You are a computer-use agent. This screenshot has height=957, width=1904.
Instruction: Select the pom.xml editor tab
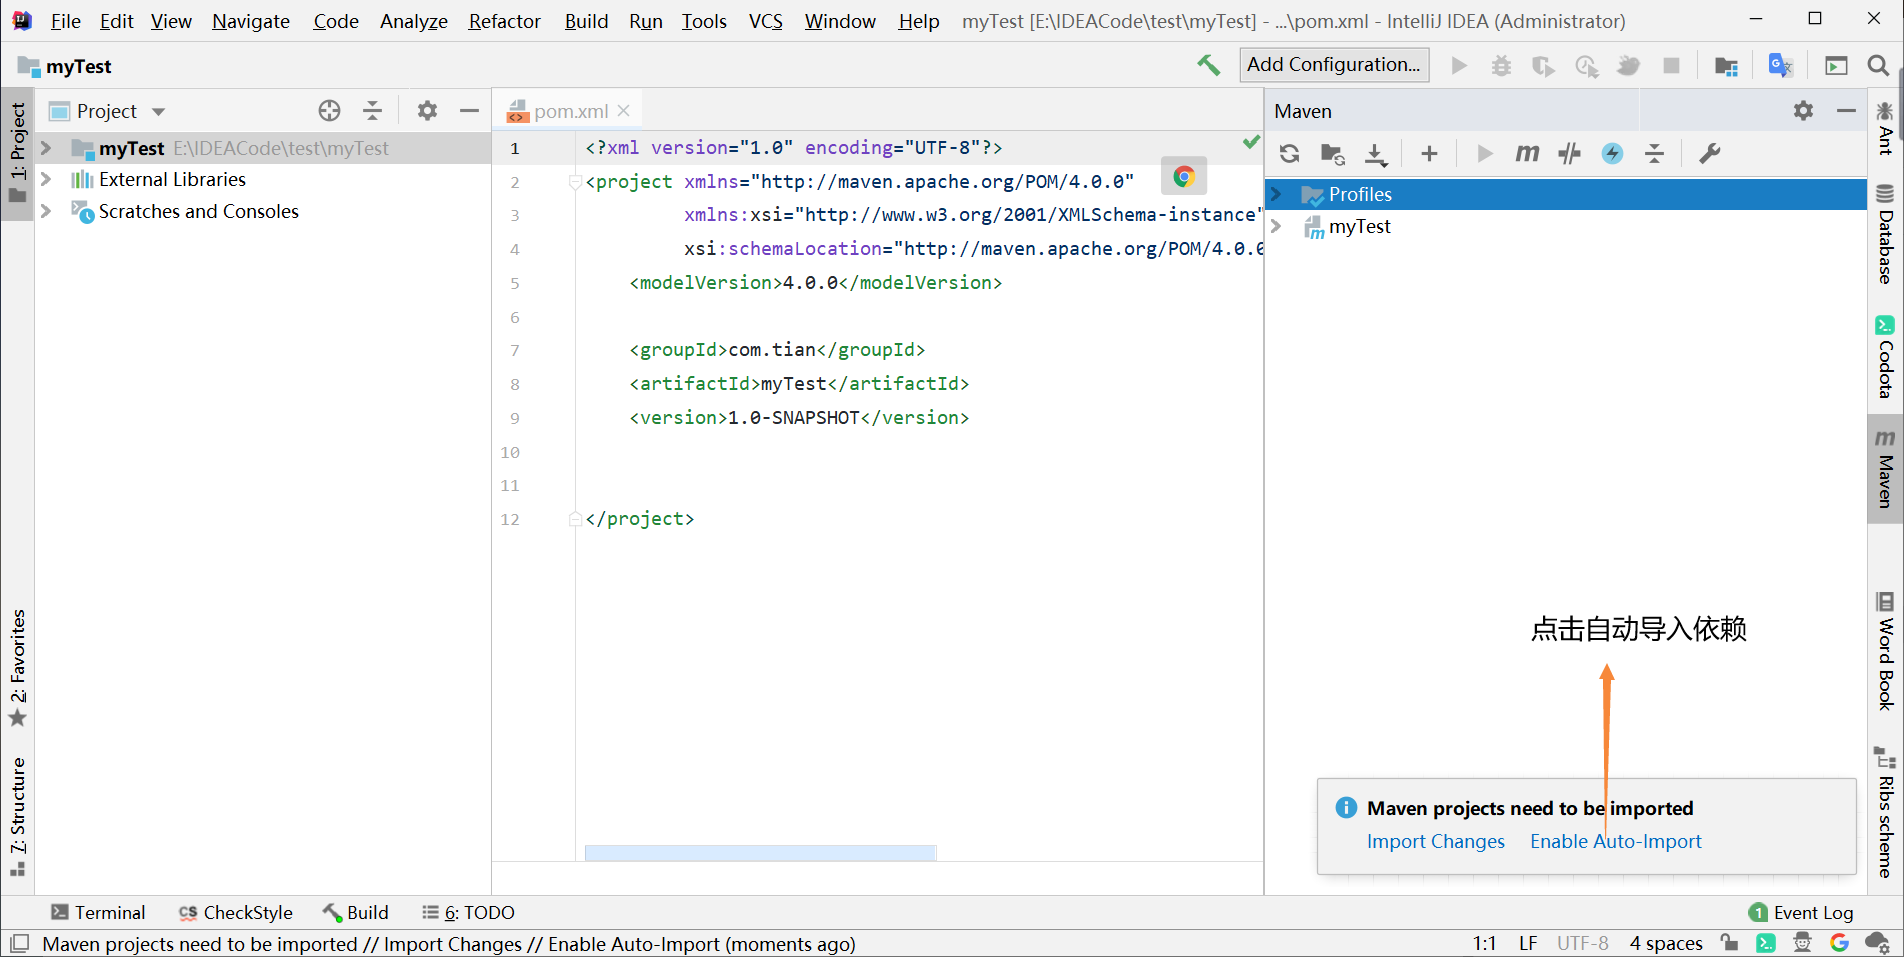coord(571,111)
